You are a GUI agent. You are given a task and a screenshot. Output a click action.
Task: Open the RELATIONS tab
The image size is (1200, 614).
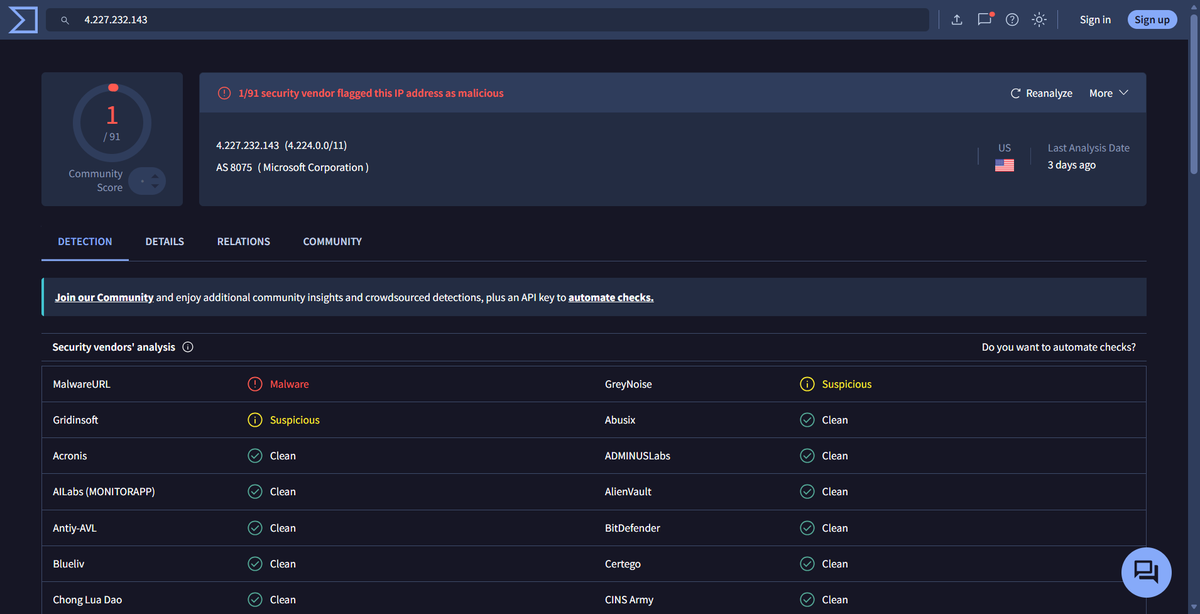tap(244, 242)
